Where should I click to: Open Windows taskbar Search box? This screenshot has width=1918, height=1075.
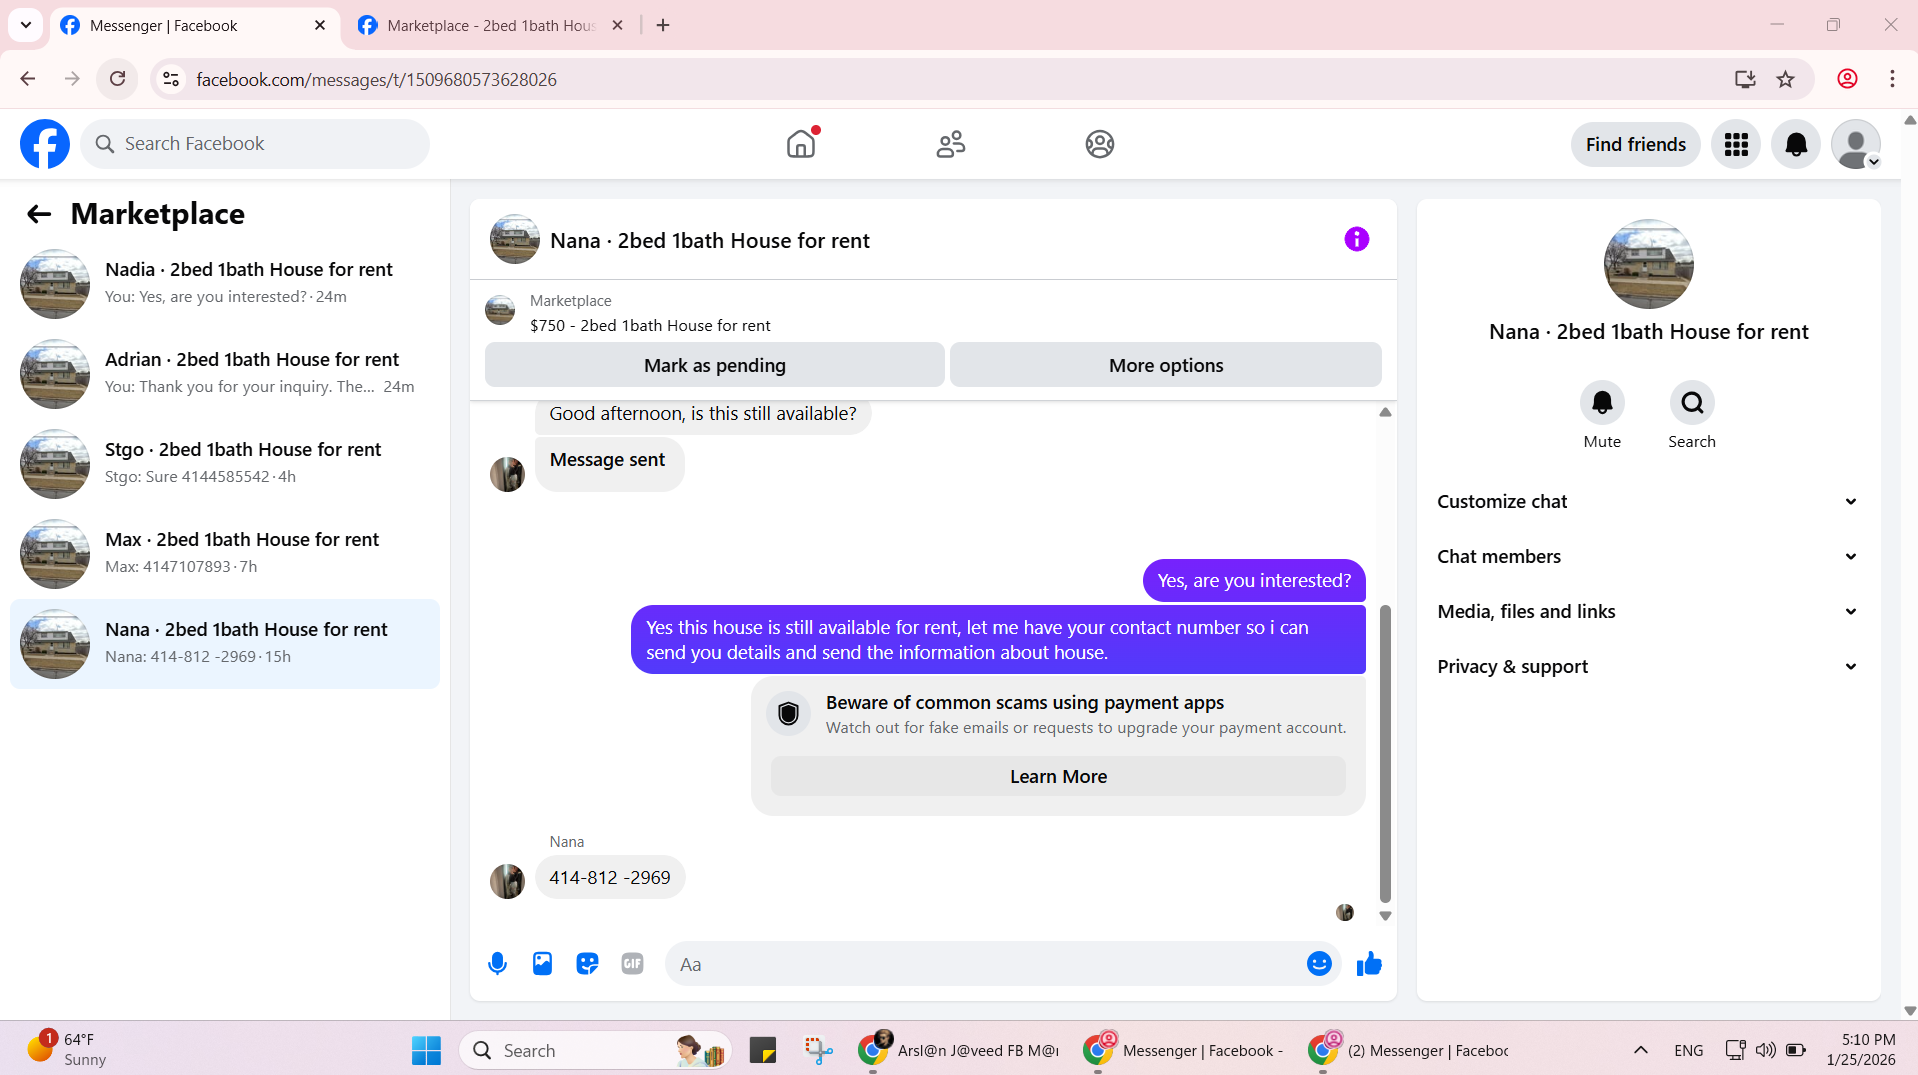click(x=596, y=1050)
